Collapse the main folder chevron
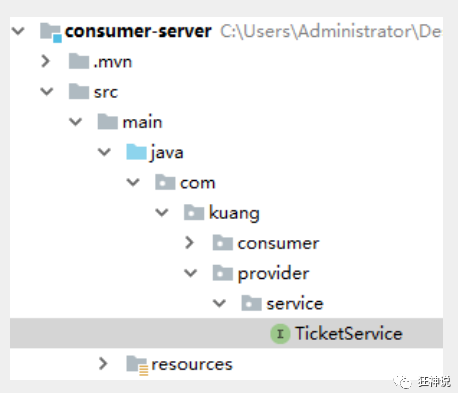Viewport: 458px width, 393px height. click(x=76, y=122)
